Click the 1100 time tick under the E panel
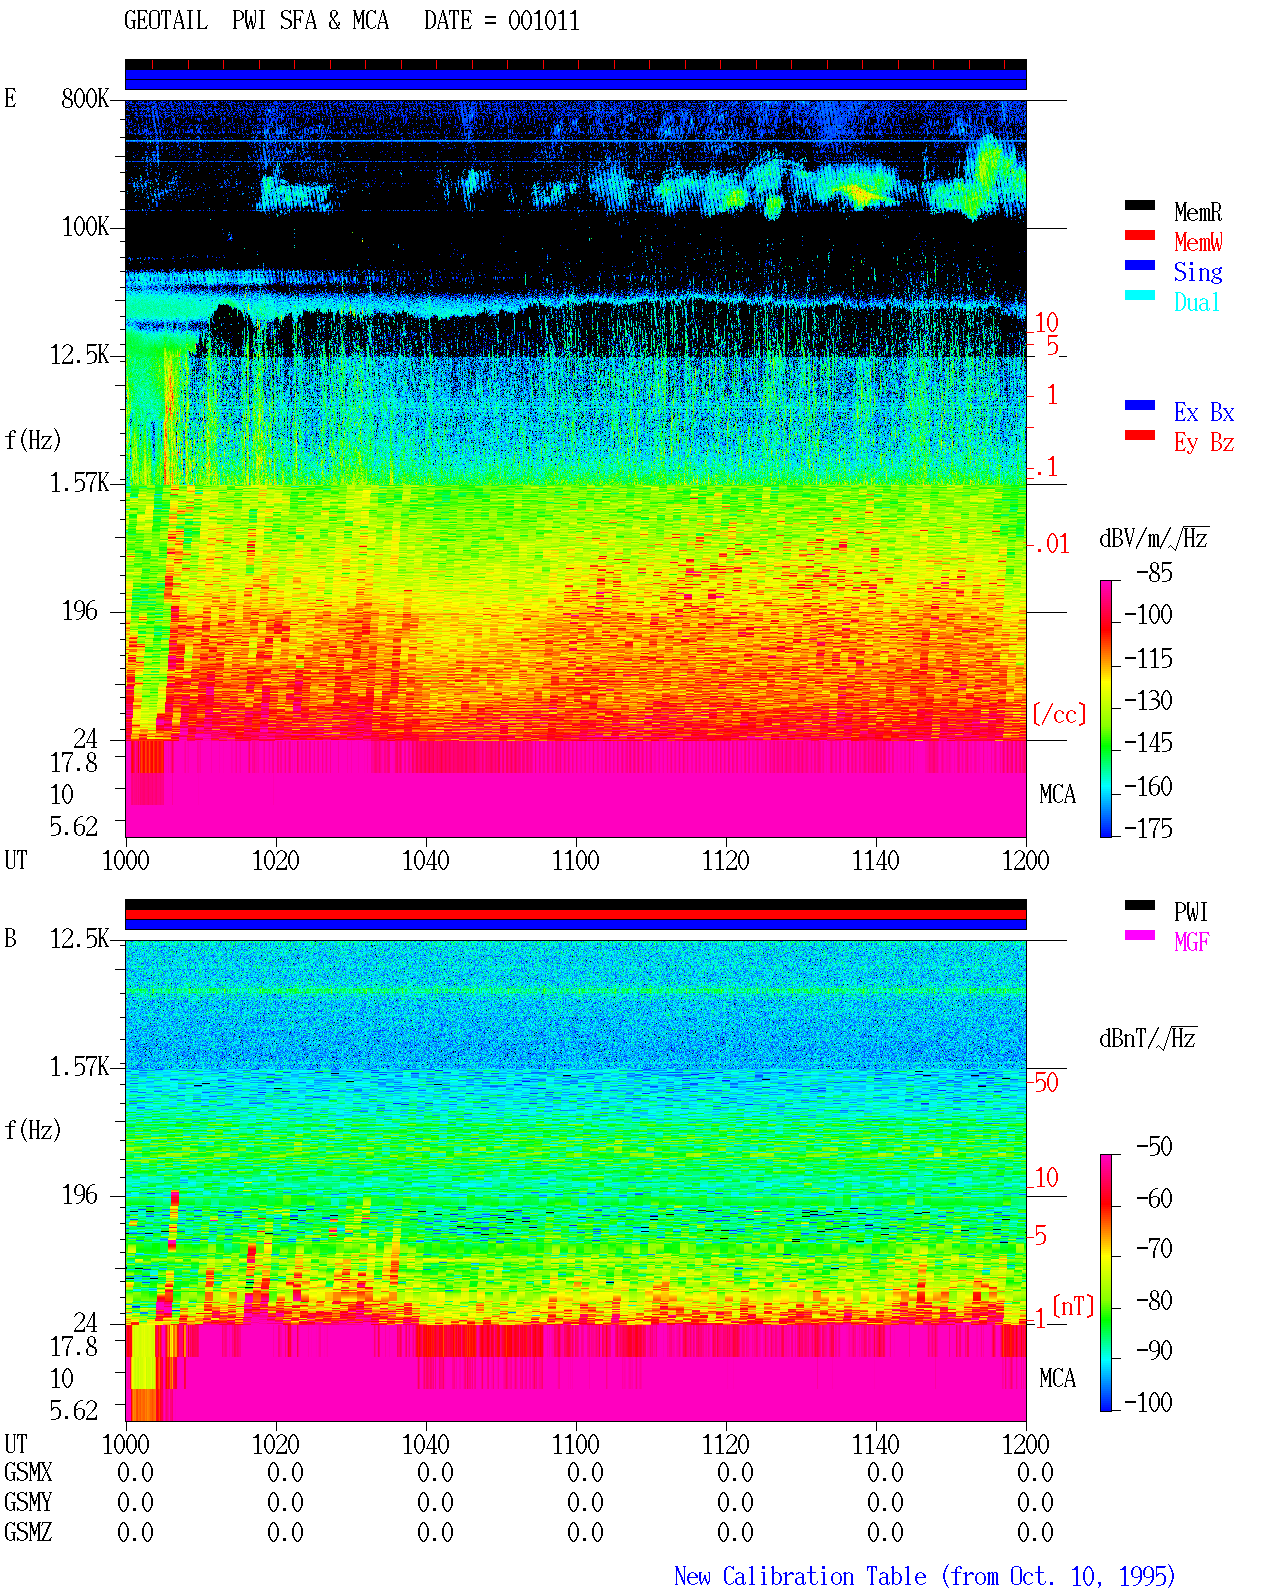Image resolution: width=1280 pixels, height=1593 pixels. [576, 860]
